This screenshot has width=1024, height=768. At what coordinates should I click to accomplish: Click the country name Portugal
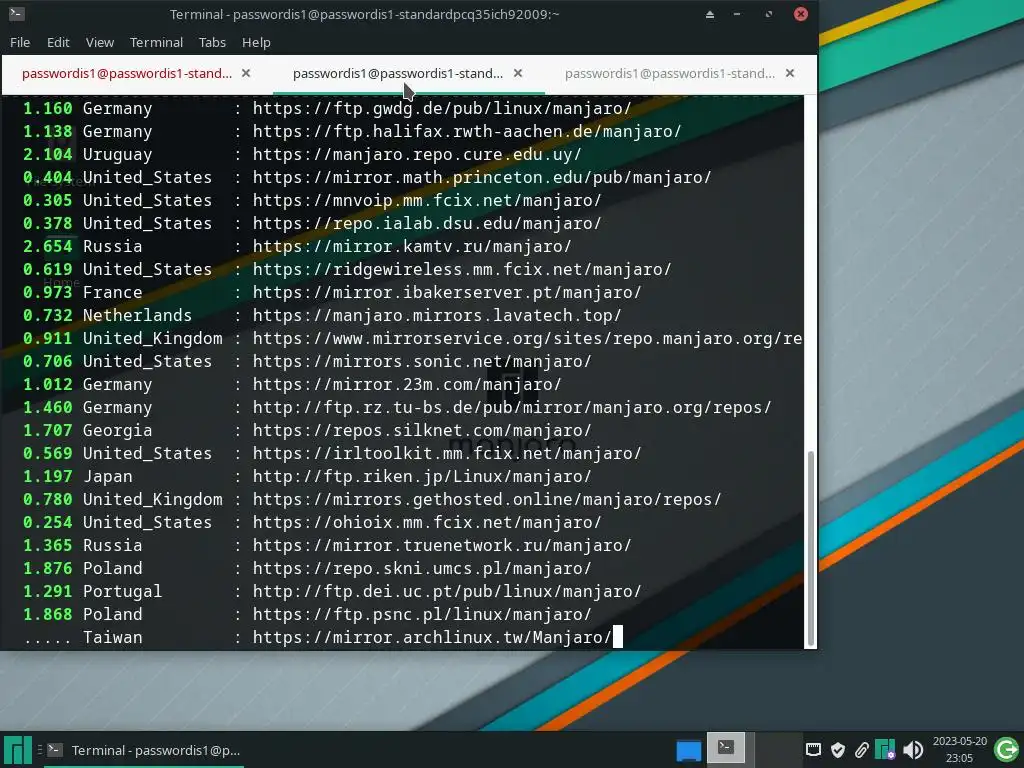pyautogui.click(x=122, y=592)
